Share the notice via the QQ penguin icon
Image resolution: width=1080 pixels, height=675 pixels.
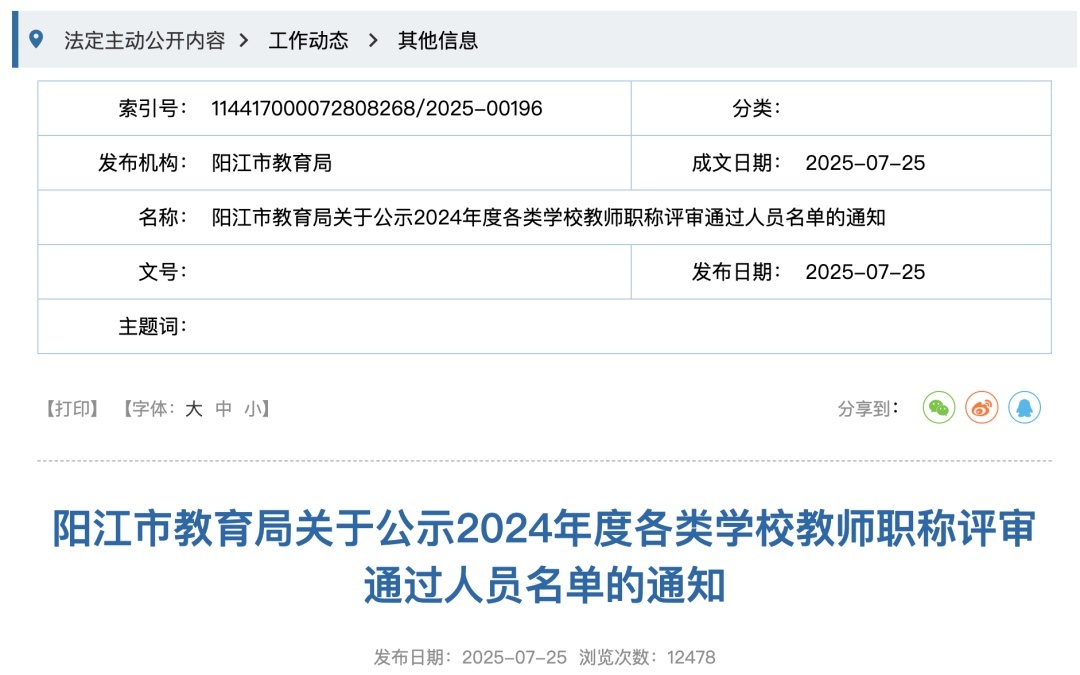coord(1024,407)
